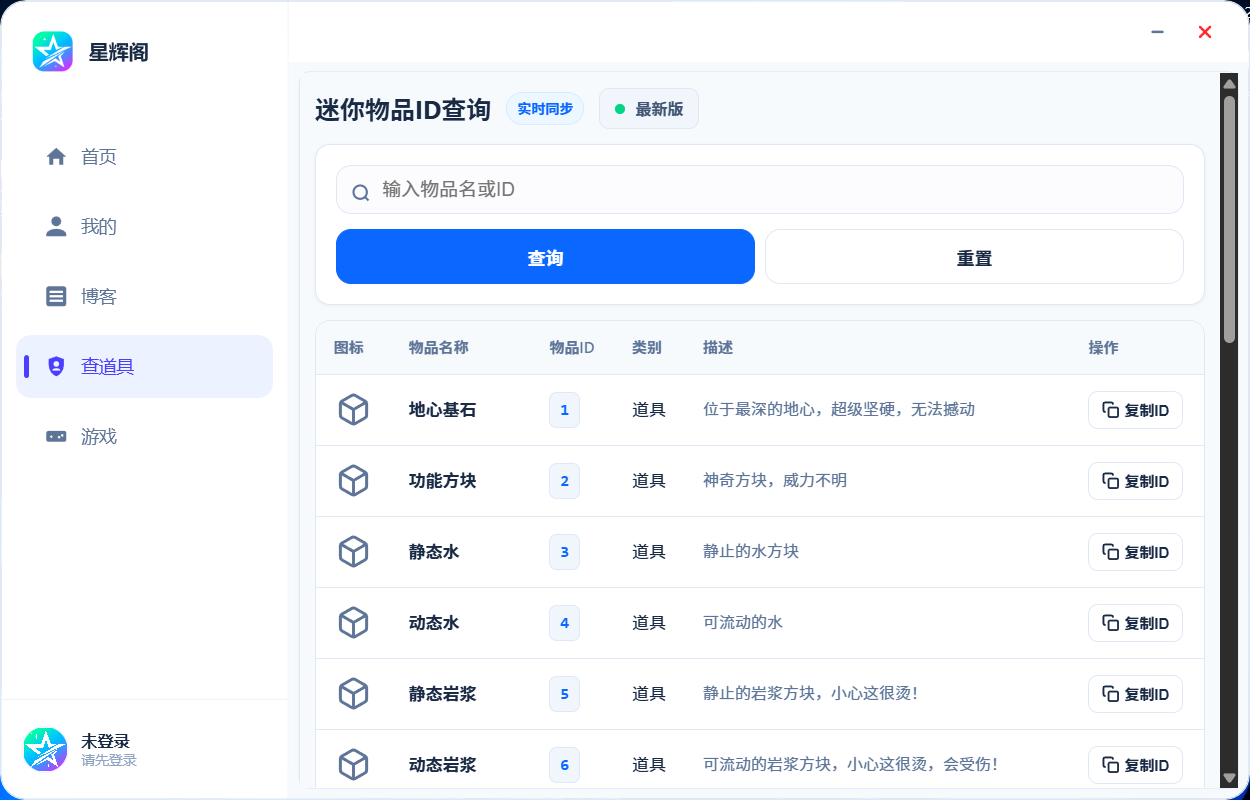Viewport: 1250px width, 800px height.
Task: Click the 物品名称 column header
Action: pyautogui.click(x=439, y=348)
